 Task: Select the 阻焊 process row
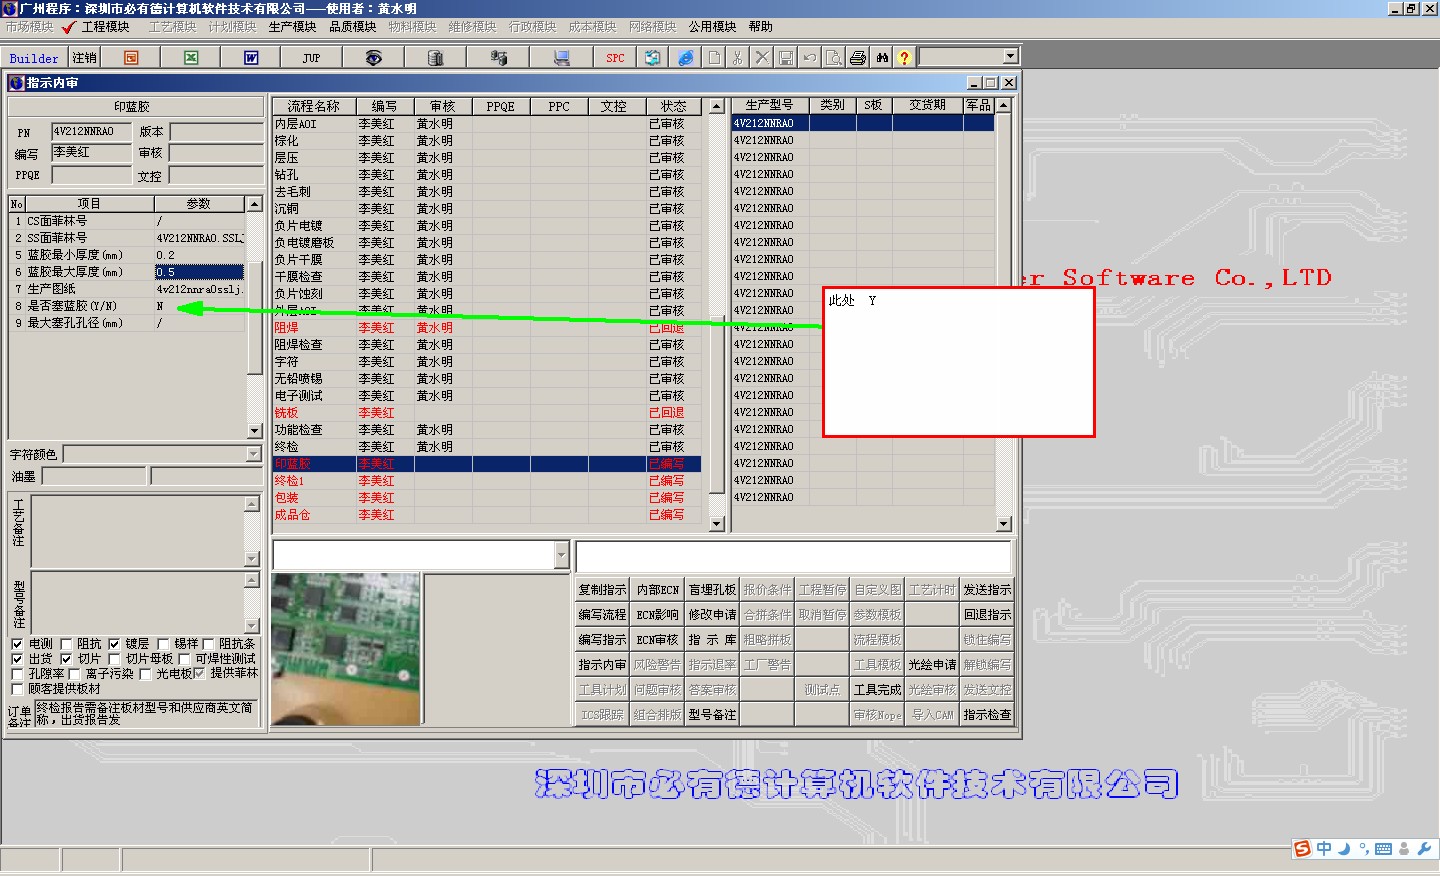(486, 328)
